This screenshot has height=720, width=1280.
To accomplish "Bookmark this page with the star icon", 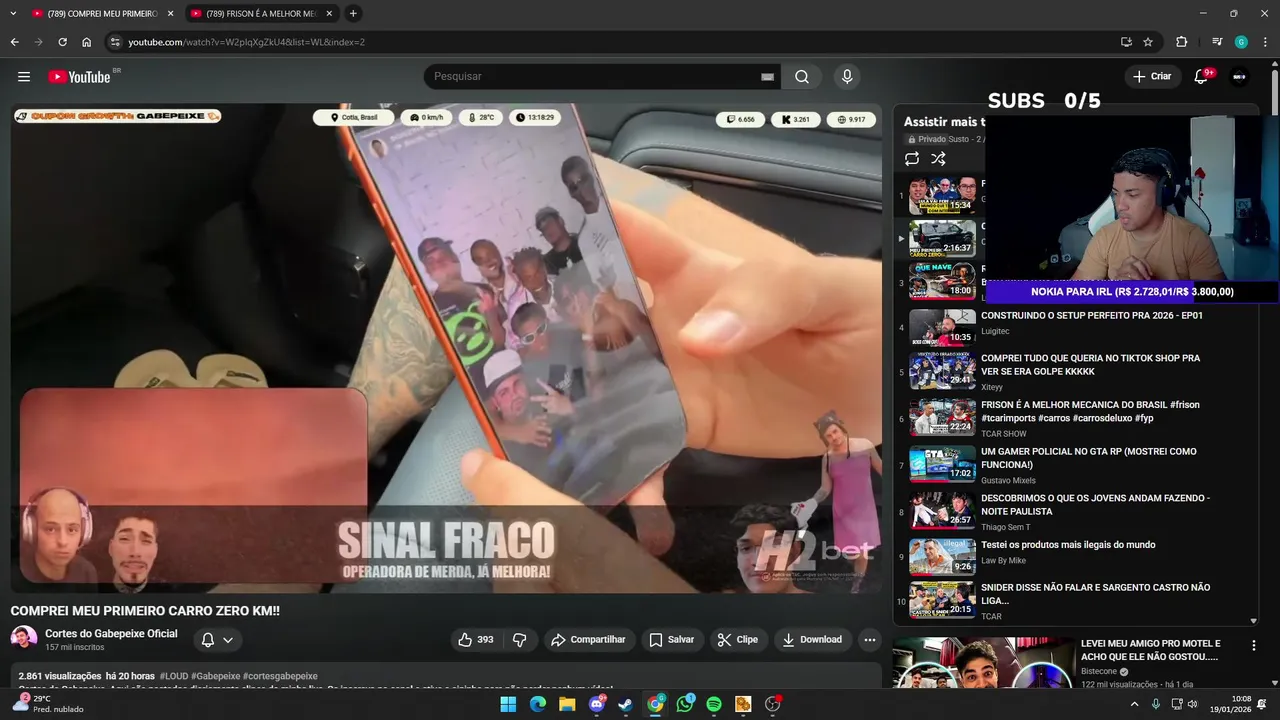I will click(1148, 42).
